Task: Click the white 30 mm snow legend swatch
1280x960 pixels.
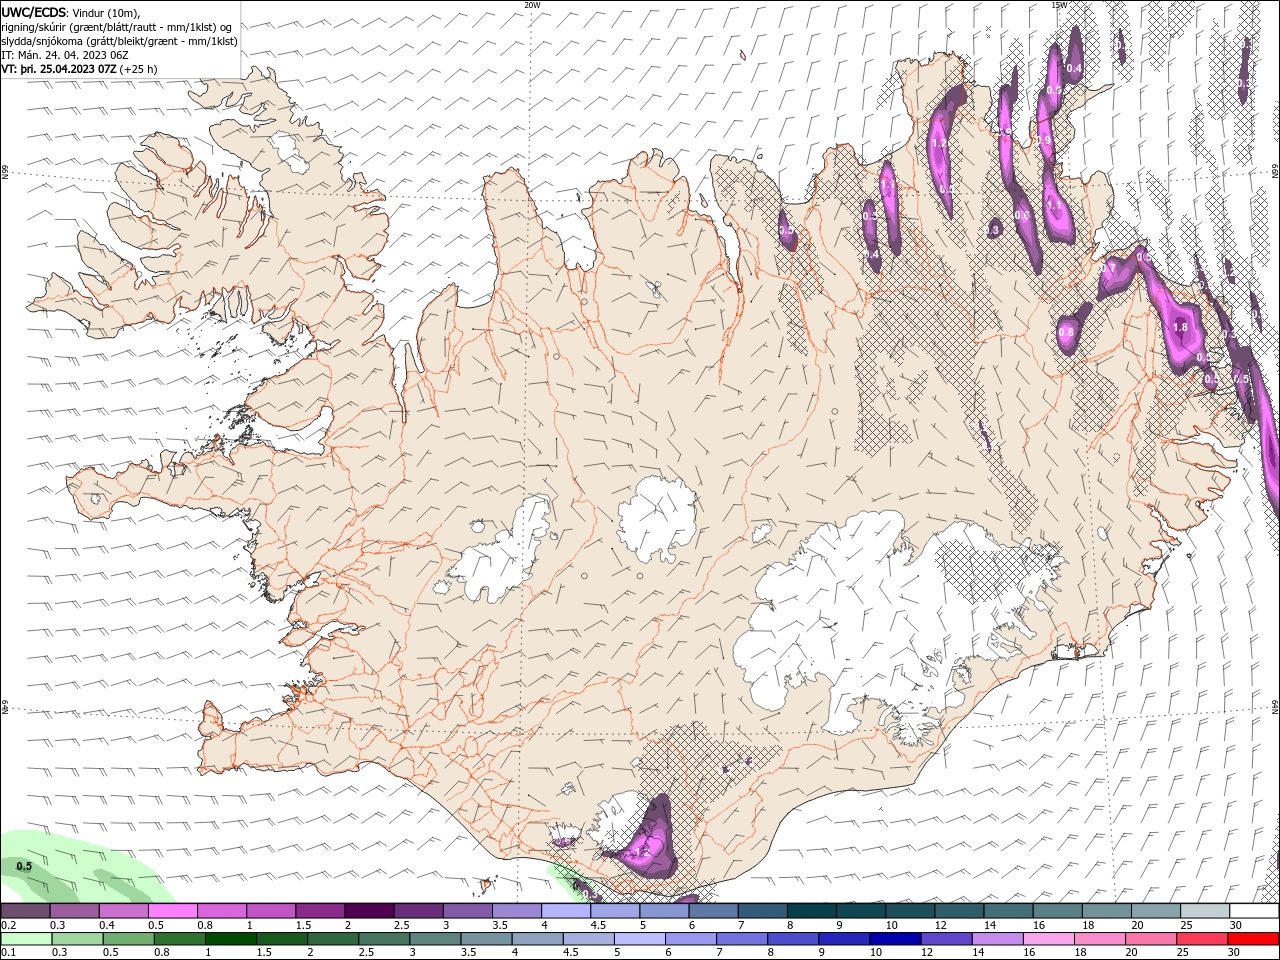Action: (1254, 911)
